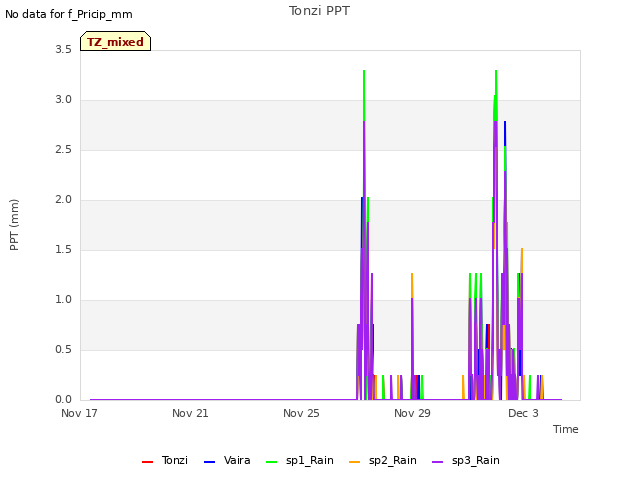
Task: Click the 1.0 y-axis tick label
Action: point(64,300)
